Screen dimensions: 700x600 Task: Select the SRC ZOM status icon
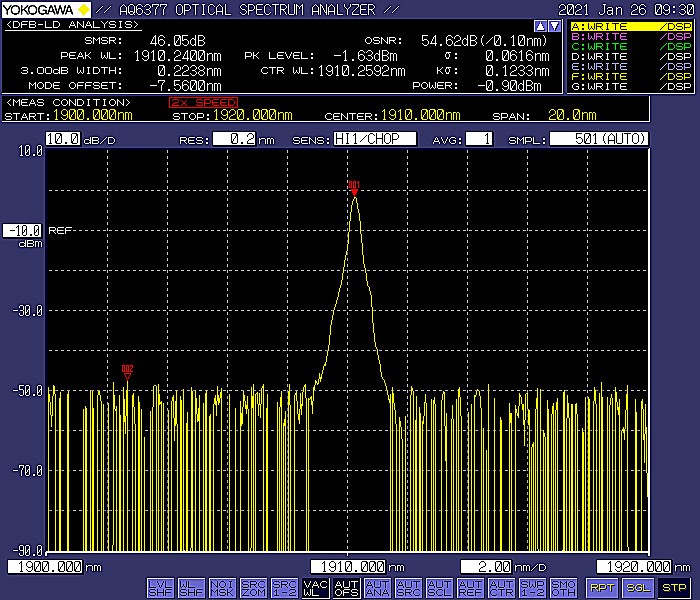click(x=253, y=587)
